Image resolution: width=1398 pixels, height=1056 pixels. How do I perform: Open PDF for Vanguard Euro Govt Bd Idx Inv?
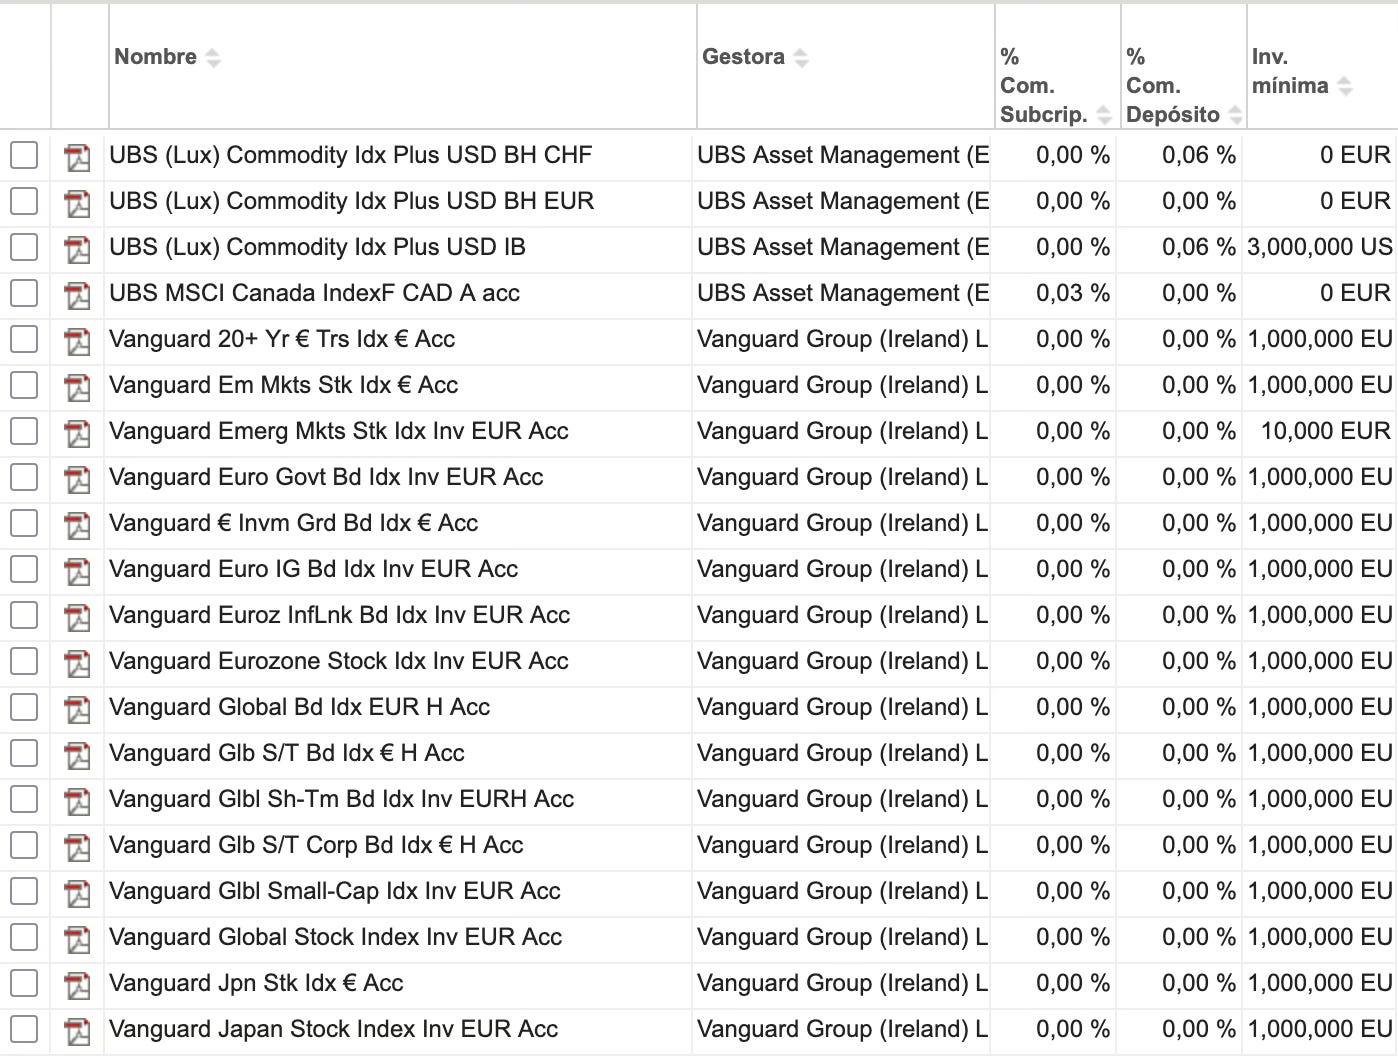77,479
